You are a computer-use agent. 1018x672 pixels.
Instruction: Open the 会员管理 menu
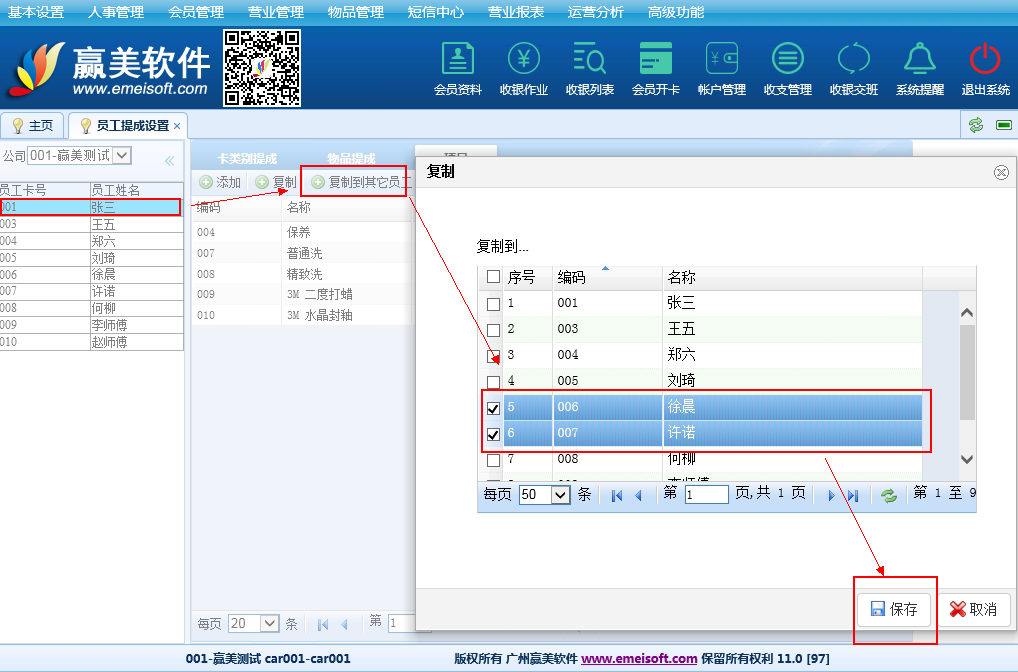[x=196, y=12]
